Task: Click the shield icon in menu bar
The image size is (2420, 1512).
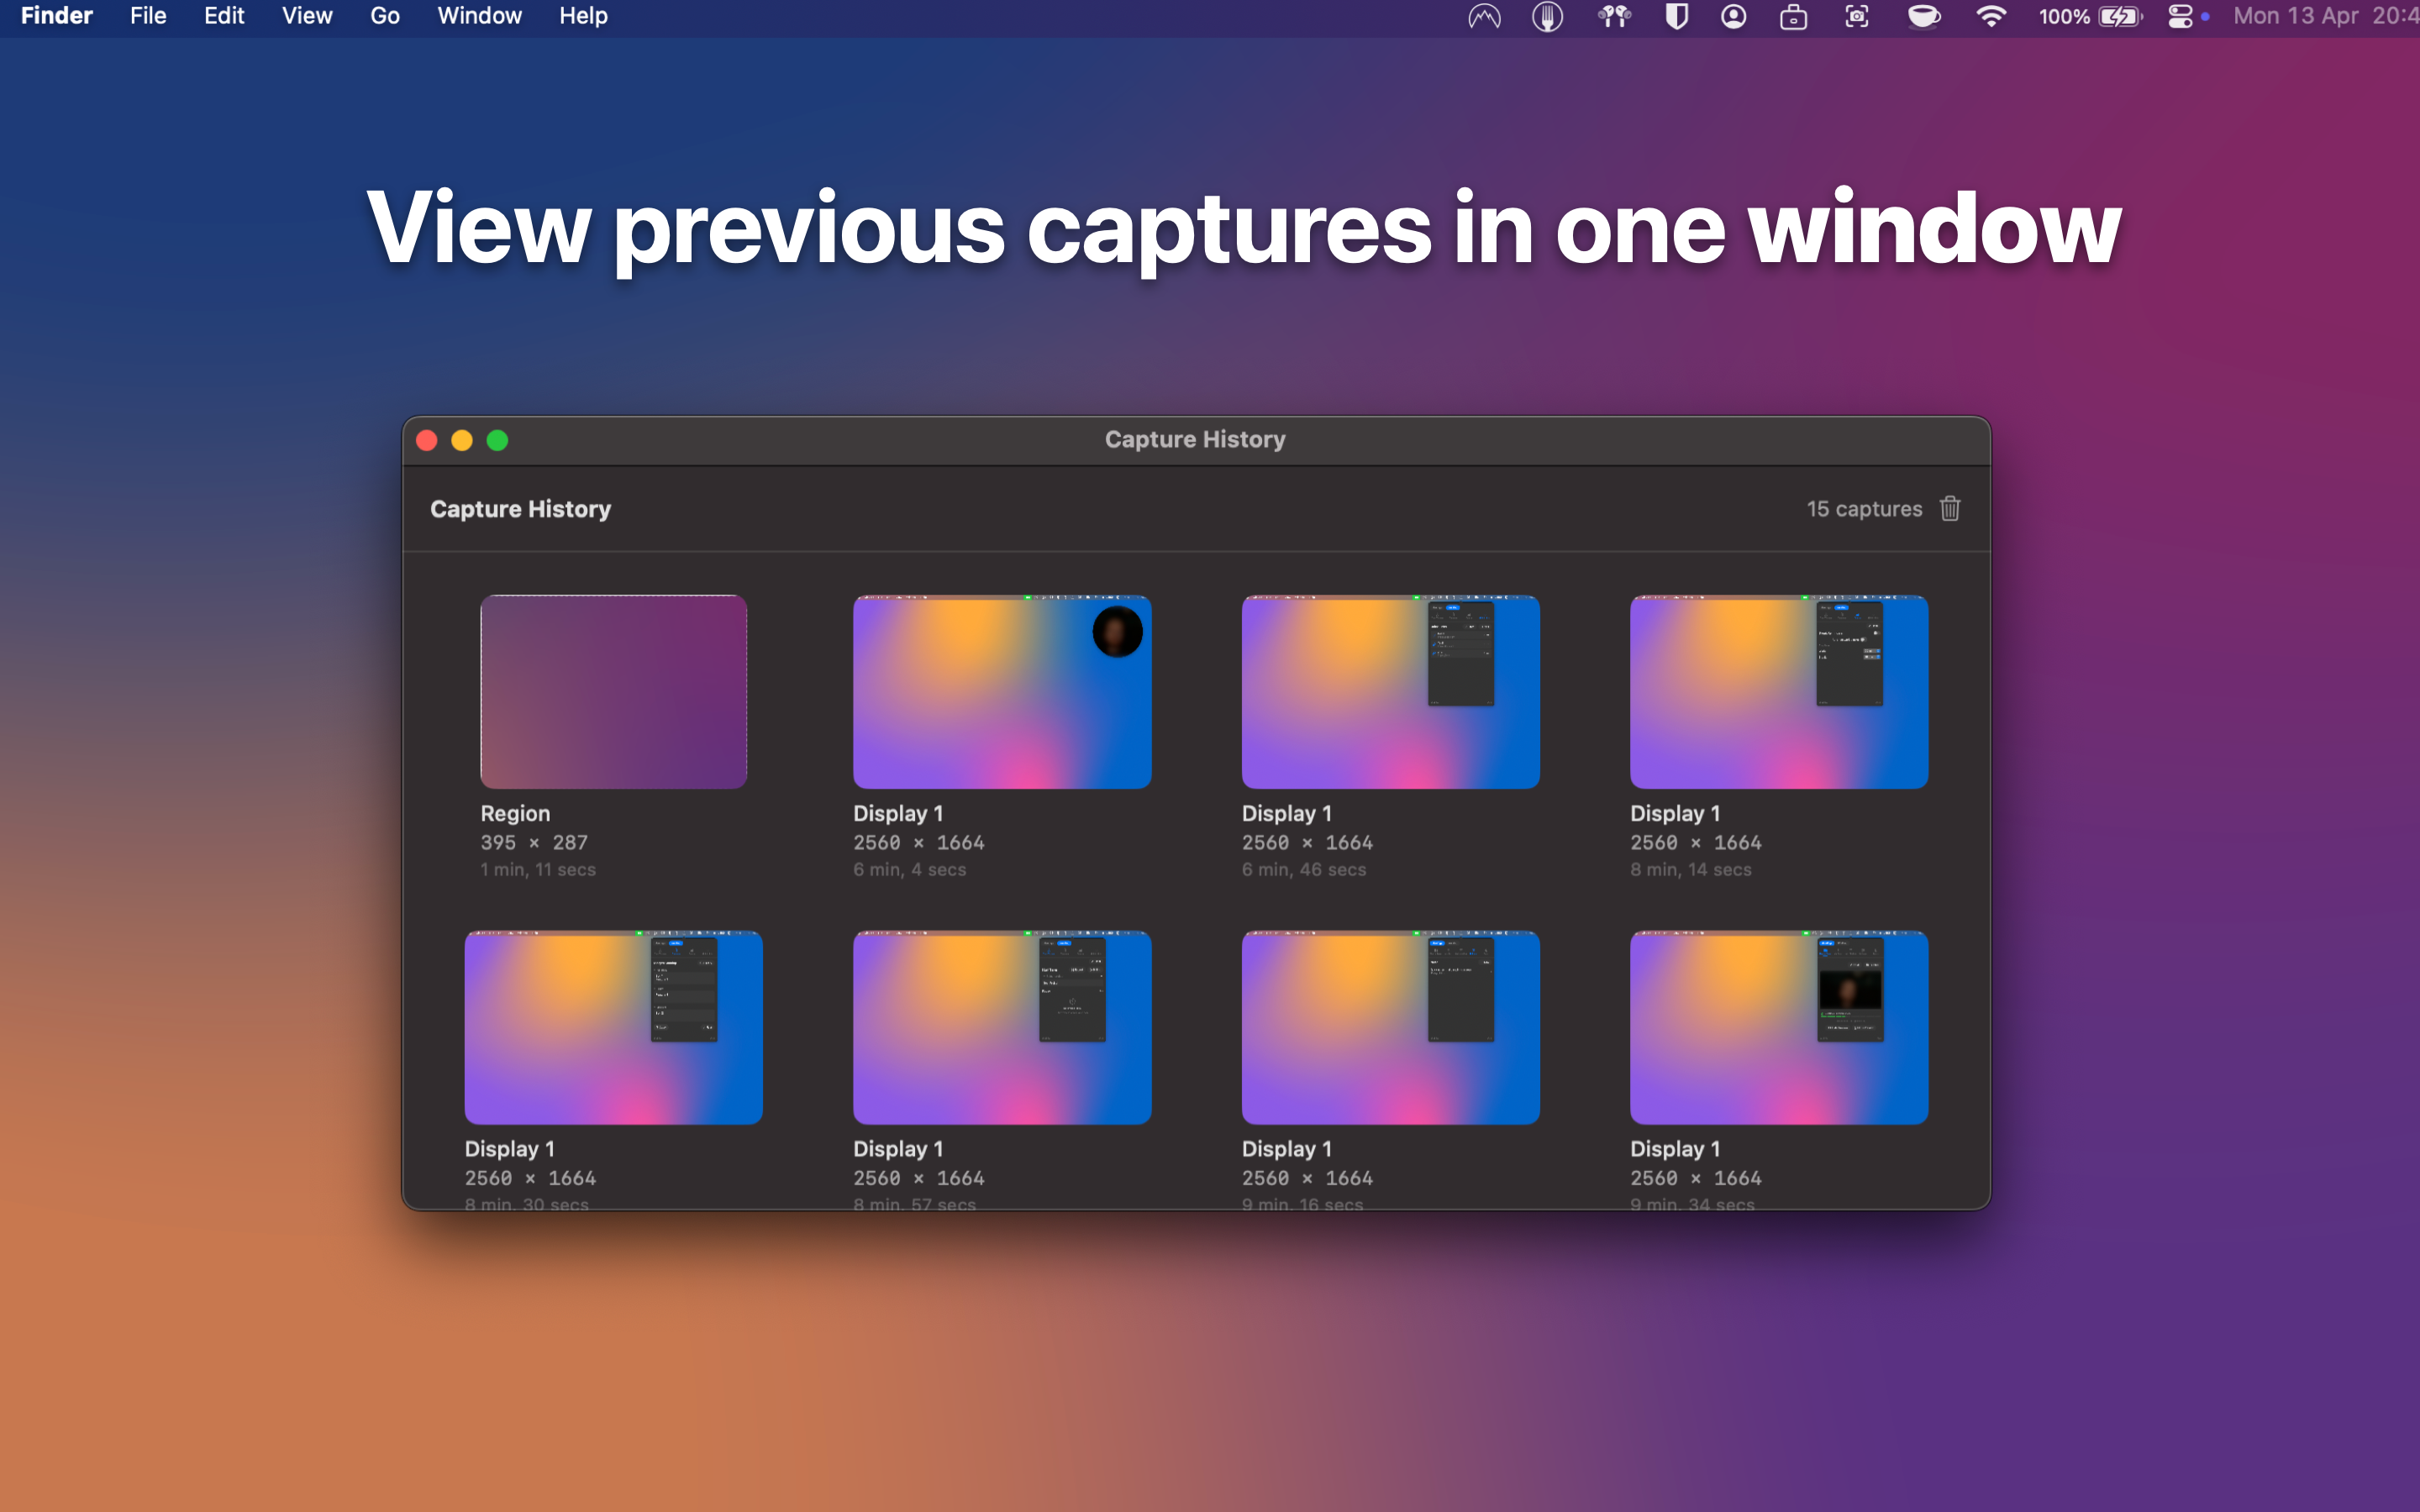Action: [1677, 16]
